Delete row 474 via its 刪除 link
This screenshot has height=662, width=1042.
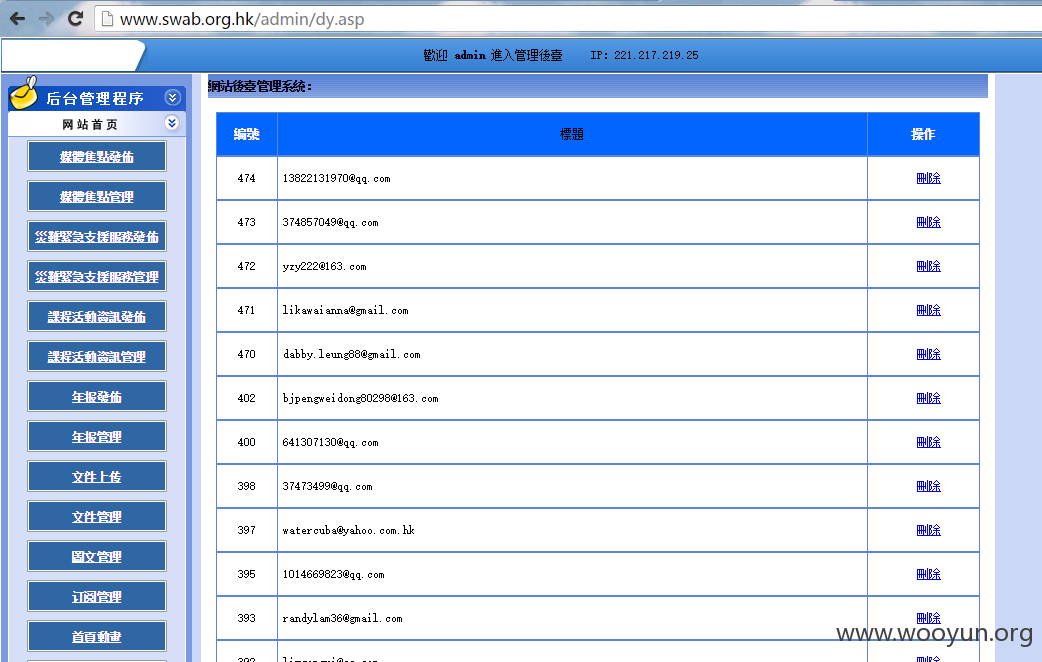928,178
